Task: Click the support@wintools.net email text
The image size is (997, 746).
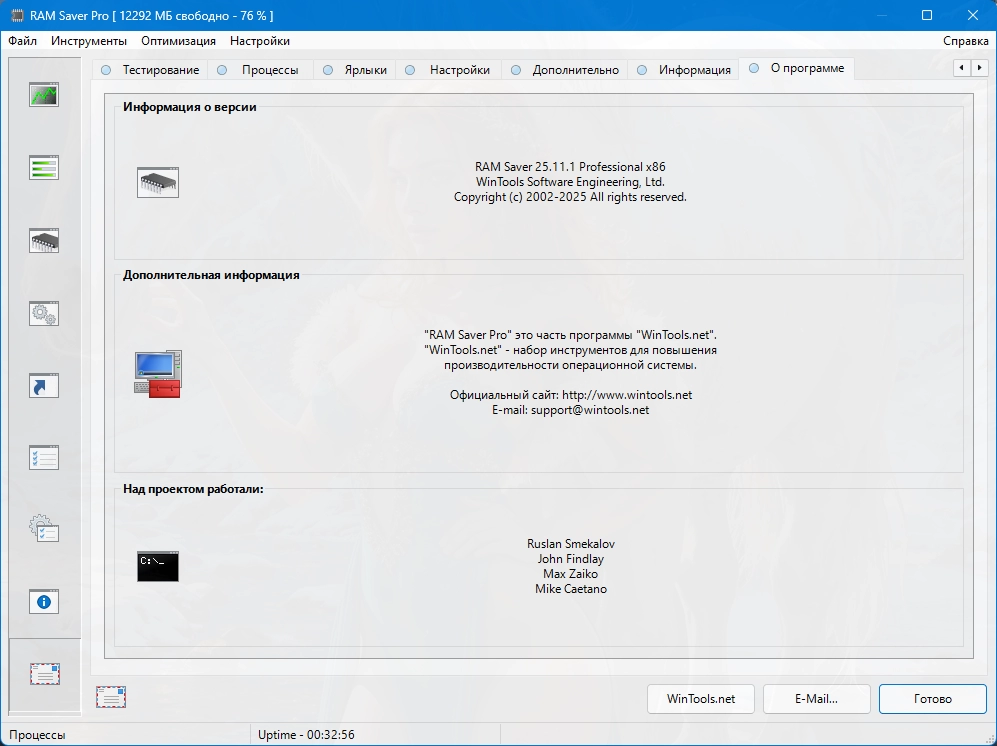Action: point(590,410)
